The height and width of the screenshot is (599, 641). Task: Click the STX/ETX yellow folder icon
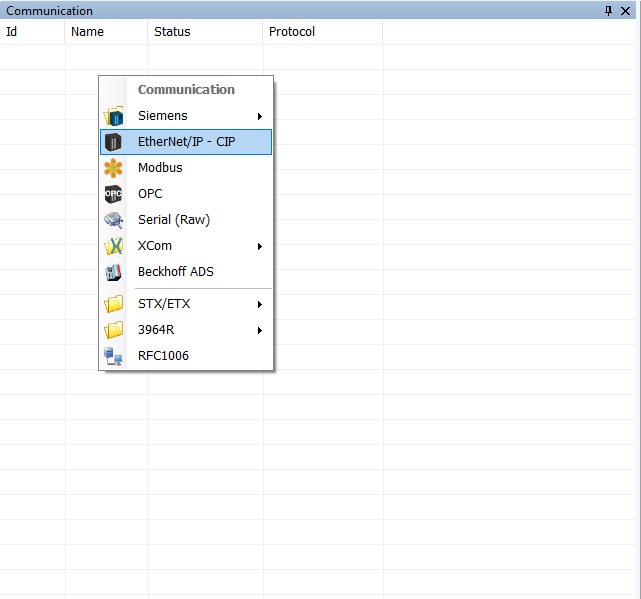(113, 304)
